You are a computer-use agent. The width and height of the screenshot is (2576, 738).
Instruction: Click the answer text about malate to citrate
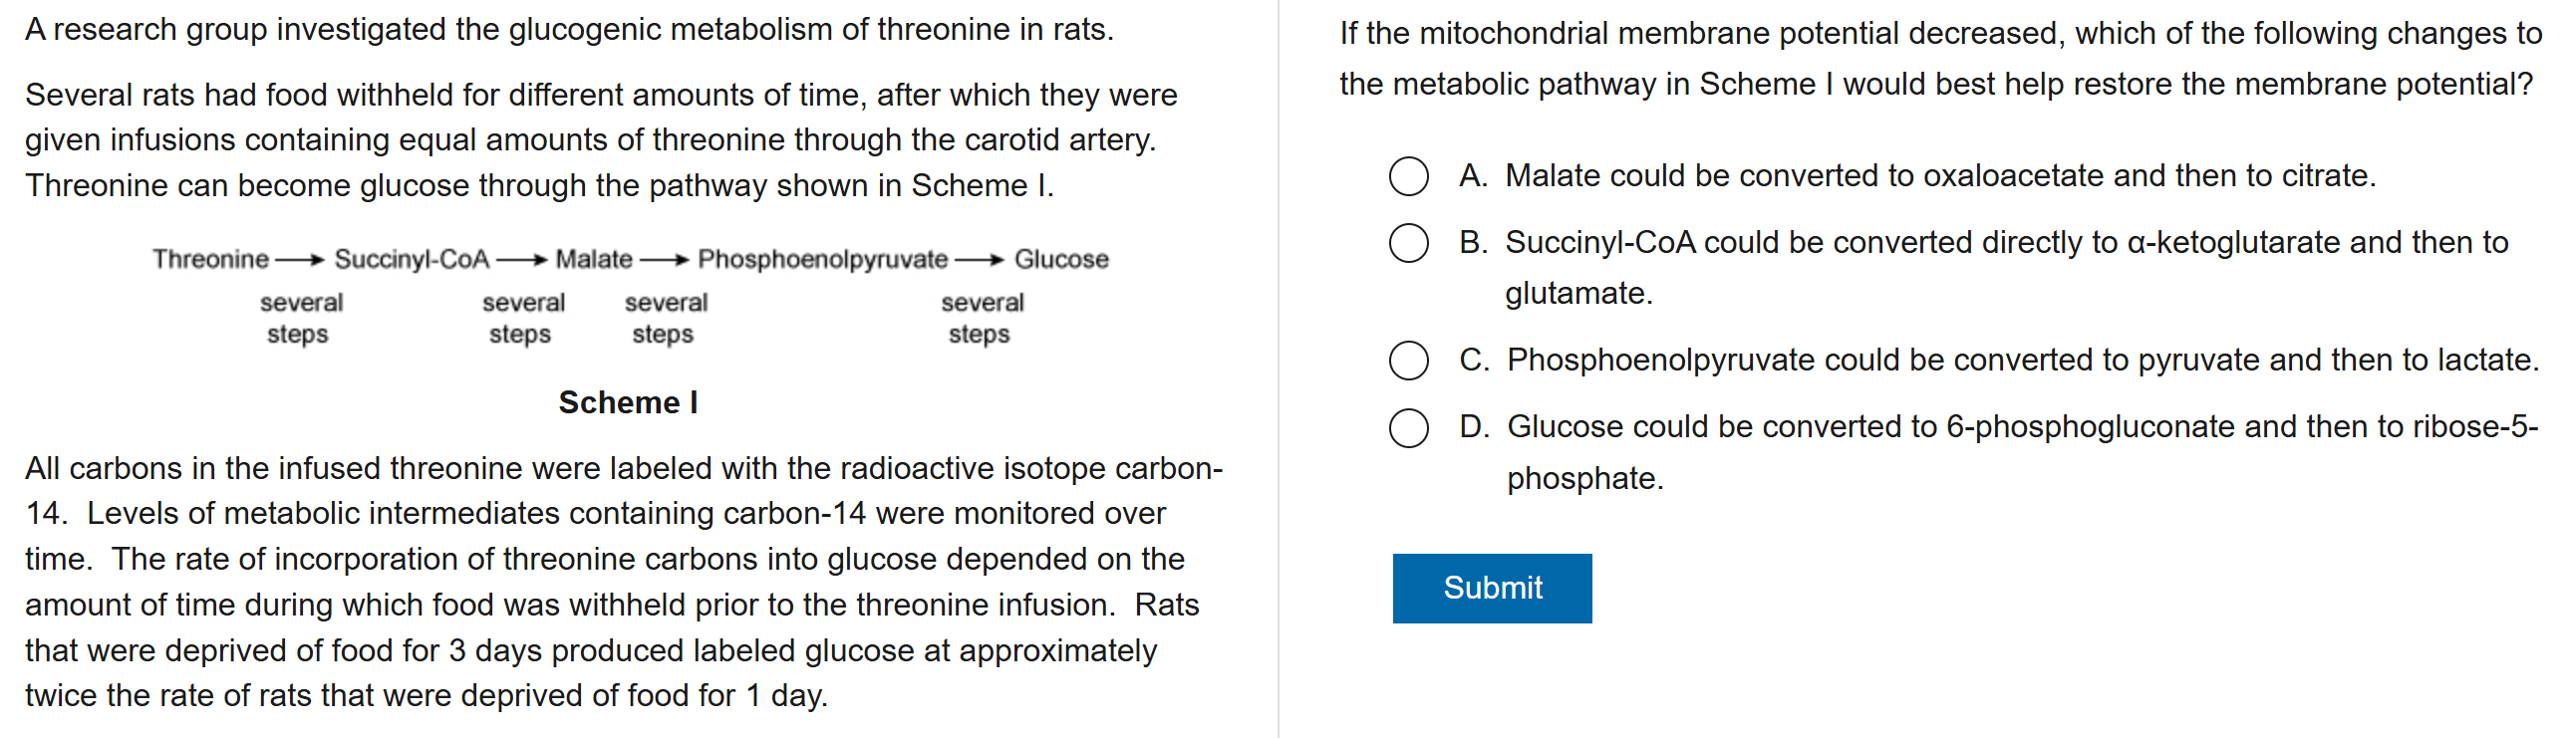(1939, 176)
